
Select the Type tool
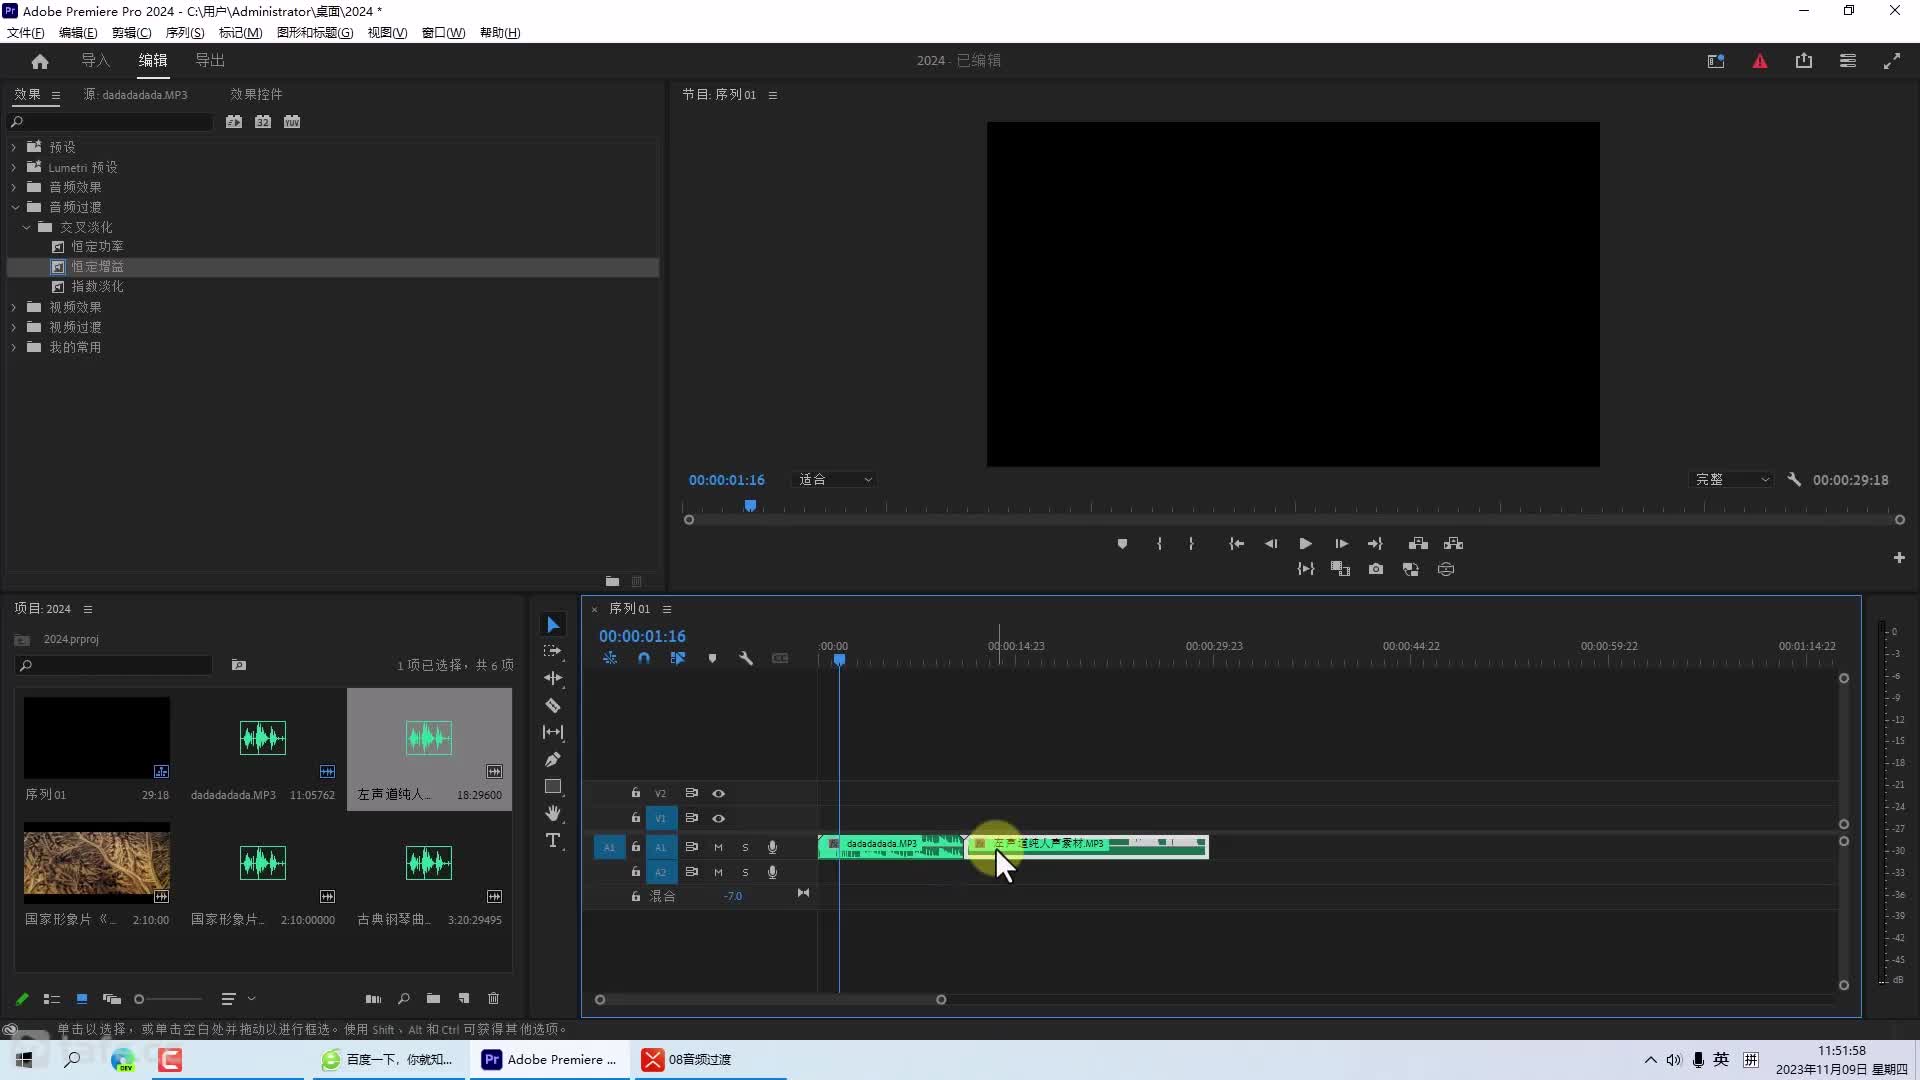tap(553, 841)
